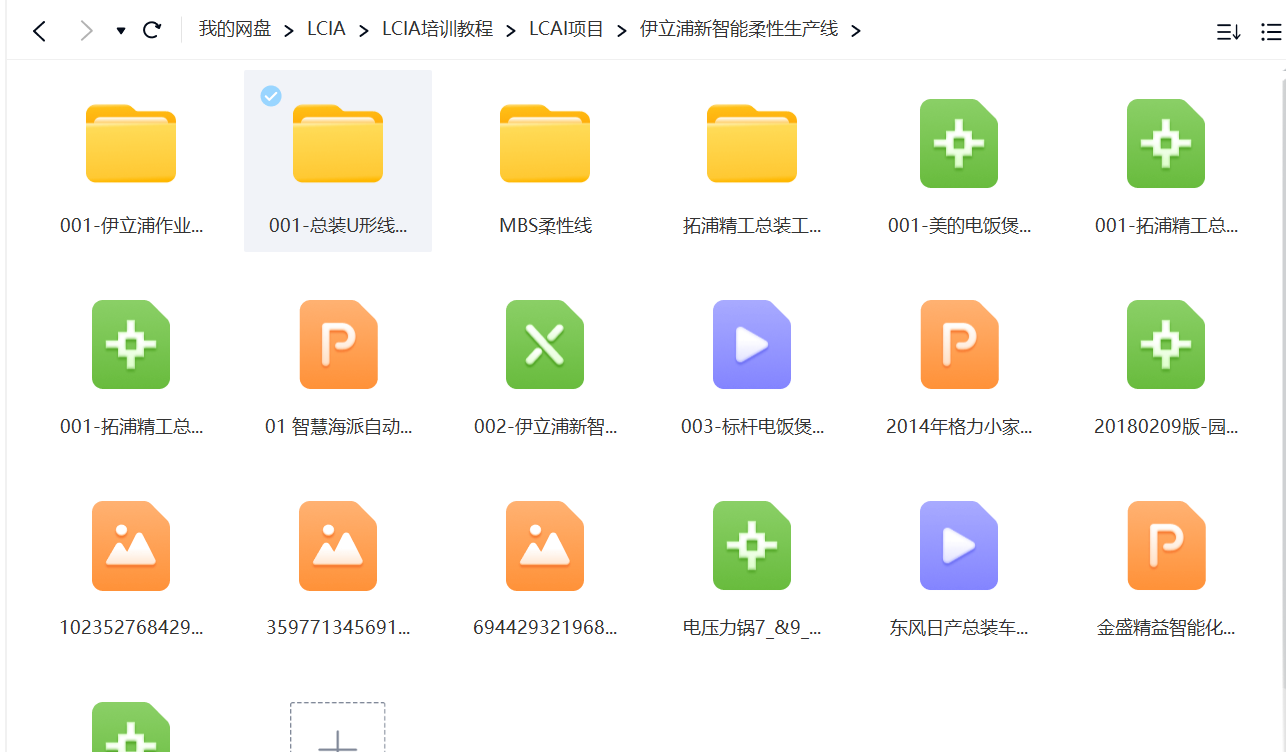Screen dimensions: 1286x752
Task: Go to 我的网盘 via breadcrumb
Action: click(x=234, y=30)
